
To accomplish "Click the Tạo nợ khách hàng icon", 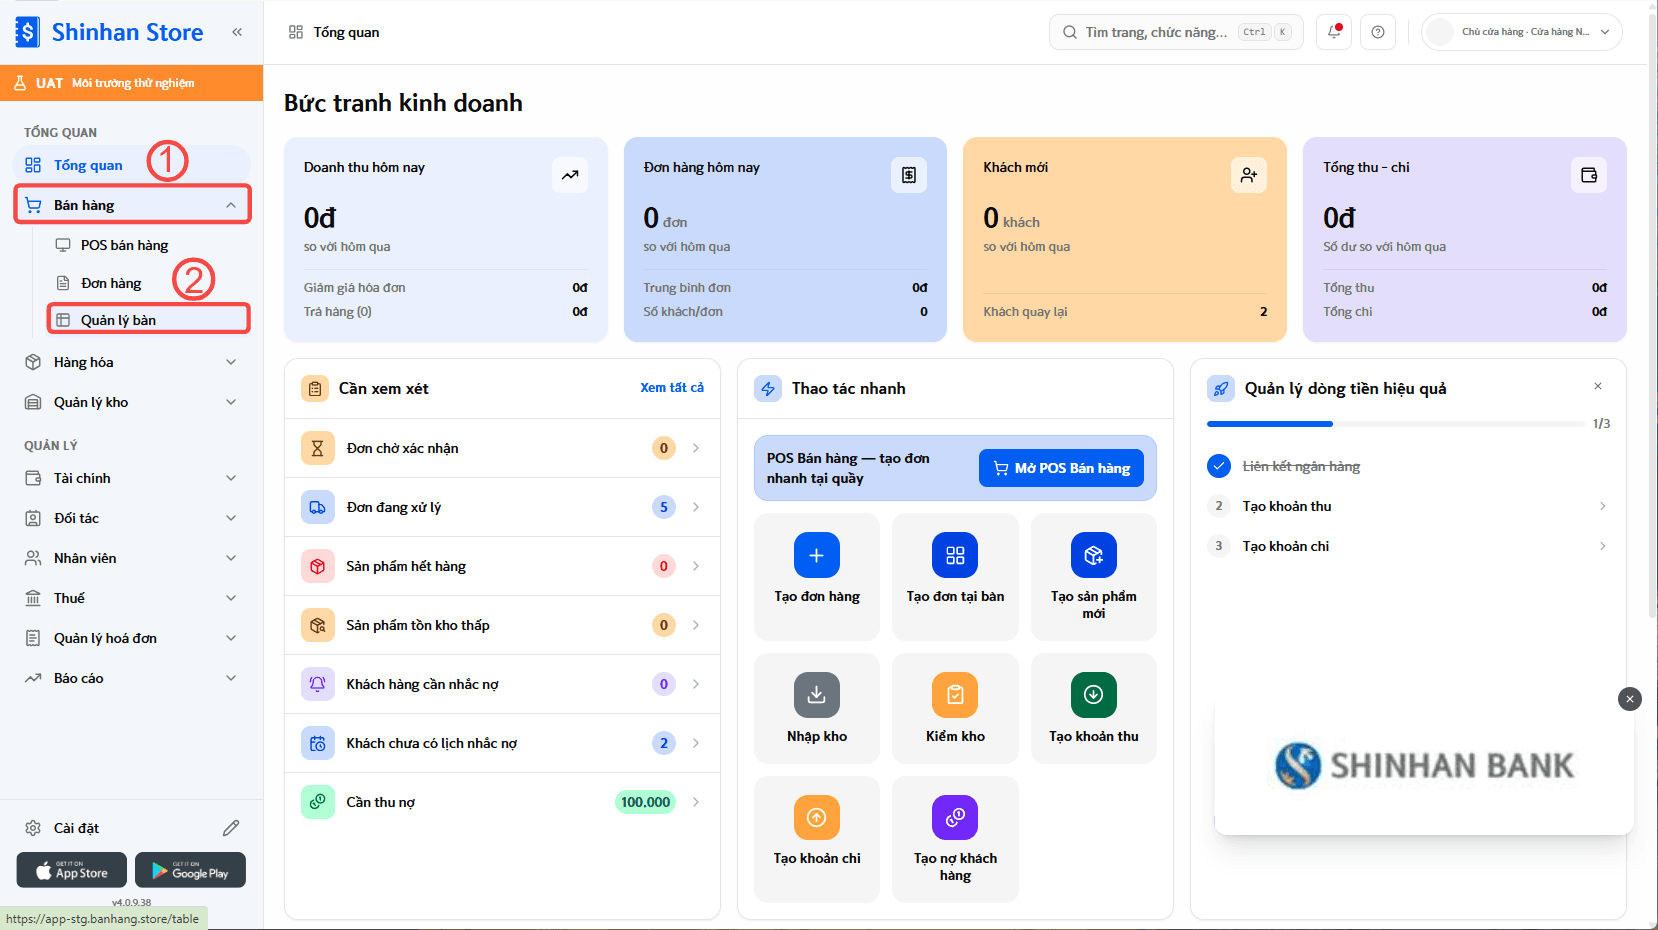I will 955,818.
